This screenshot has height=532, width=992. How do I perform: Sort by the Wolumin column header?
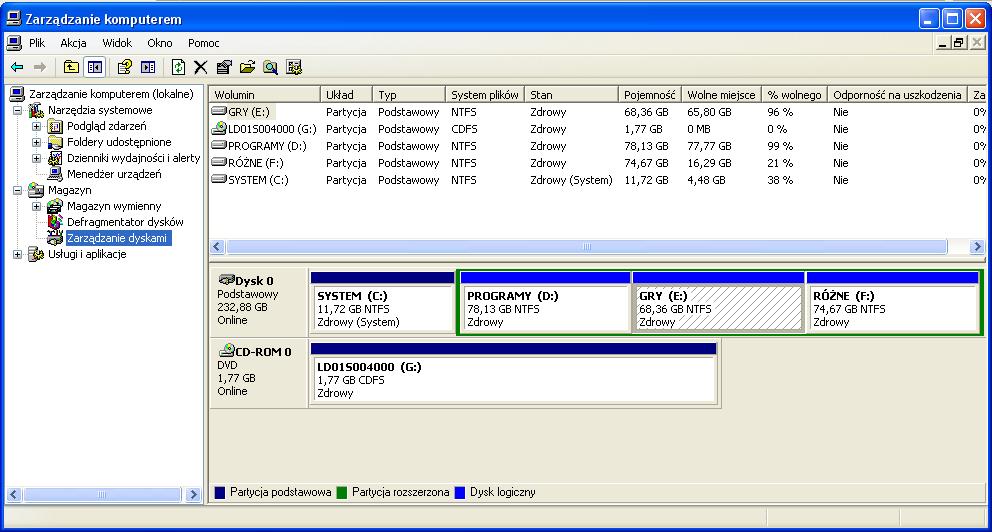tap(265, 94)
